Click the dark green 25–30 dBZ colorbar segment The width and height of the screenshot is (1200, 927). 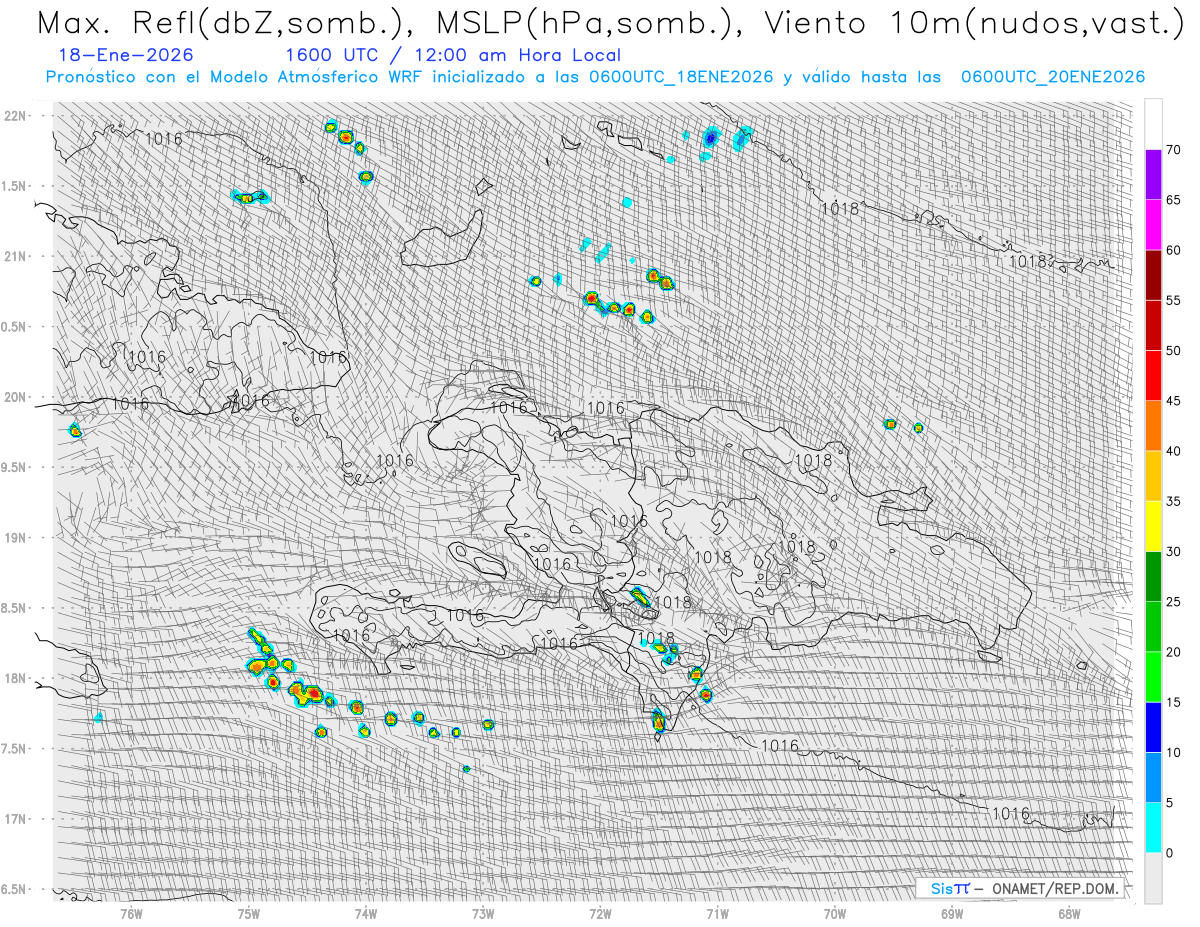pyautogui.click(x=1153, y=576)
